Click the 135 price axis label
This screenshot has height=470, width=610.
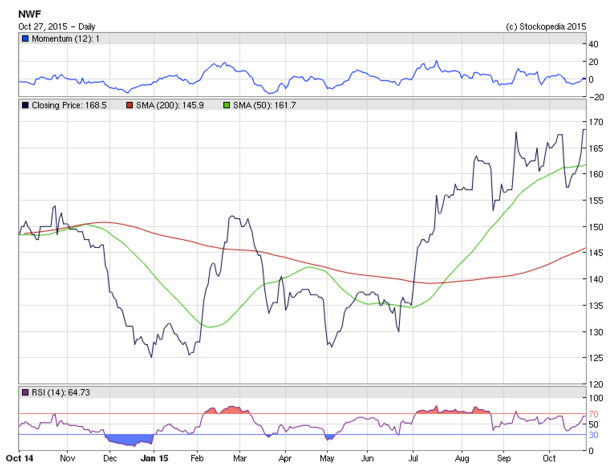pyautogui.click(x=596, y=305)
